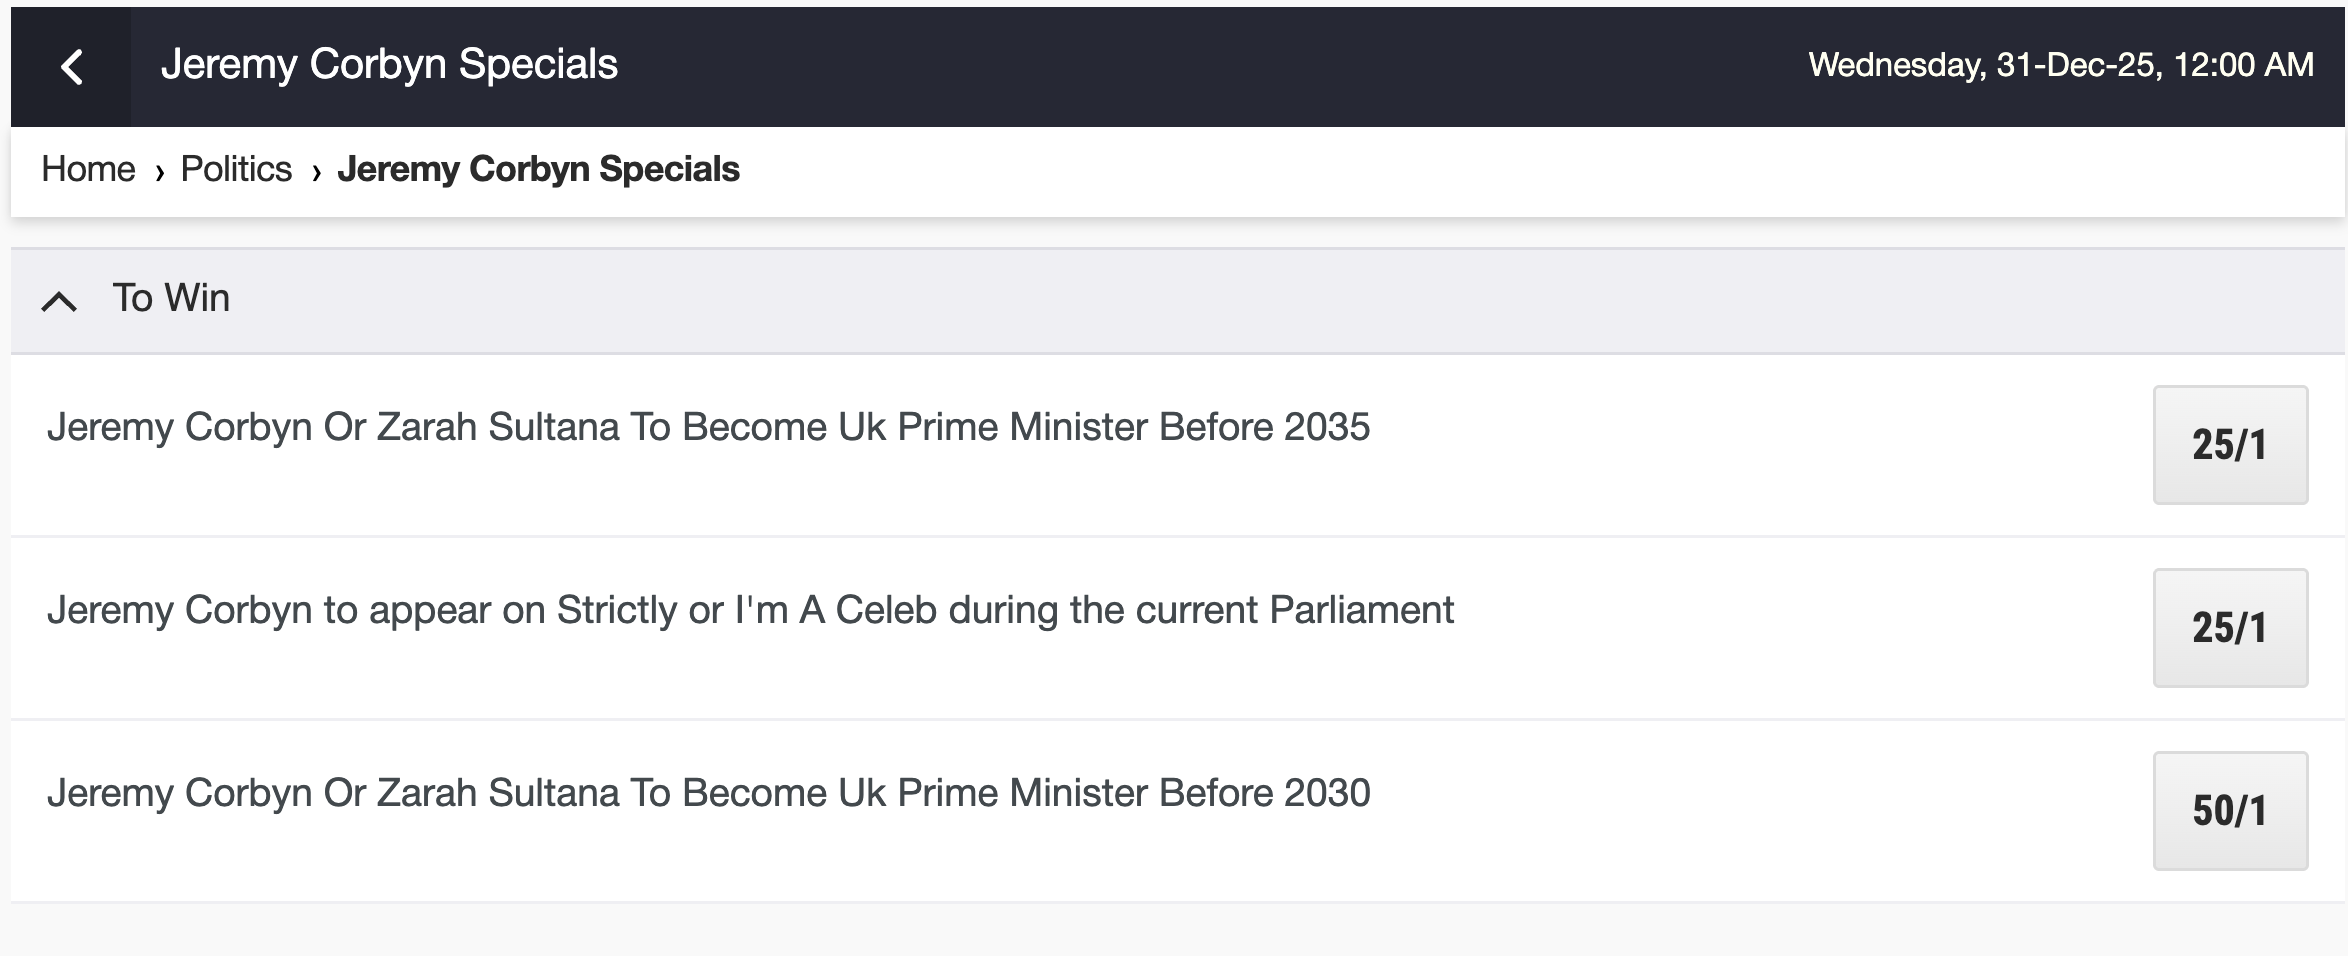Image resolution: width=2348 pixels, height=956 pixels.
Task: Collapse the To Win section chevron
Action: point(59,301)
